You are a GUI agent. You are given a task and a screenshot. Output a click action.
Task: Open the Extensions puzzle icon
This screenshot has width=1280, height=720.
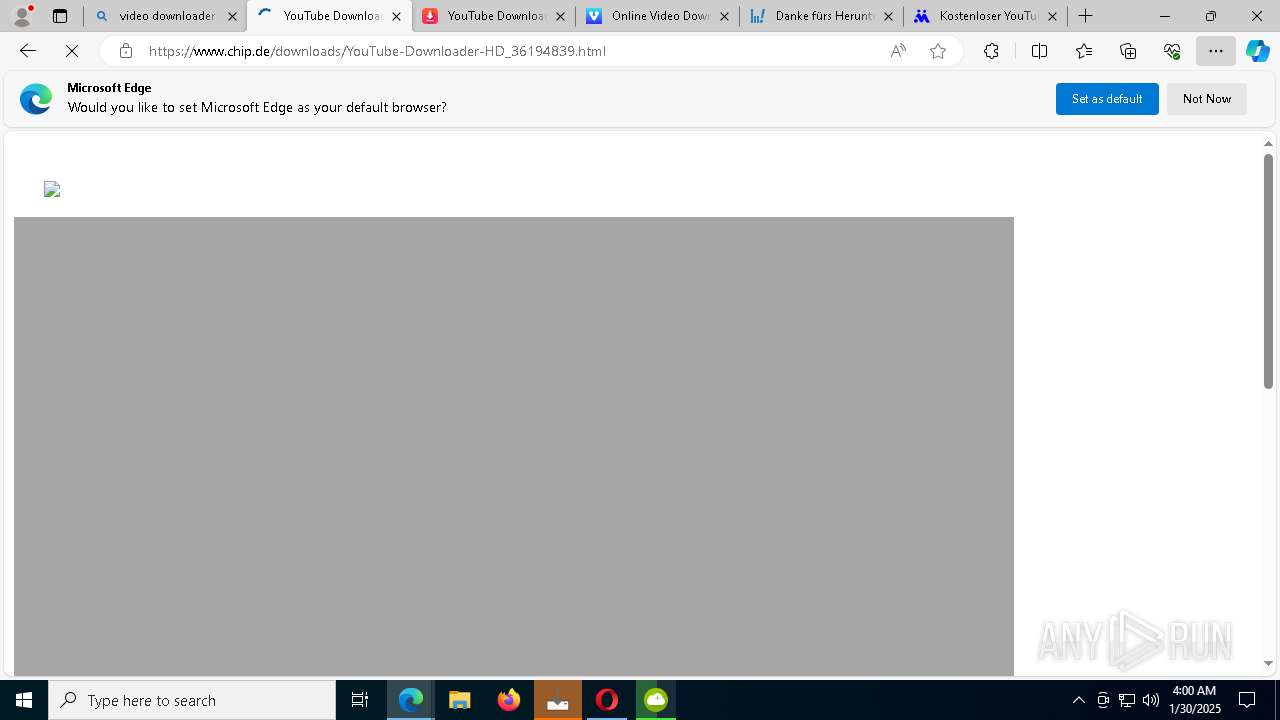coord(991,51)
